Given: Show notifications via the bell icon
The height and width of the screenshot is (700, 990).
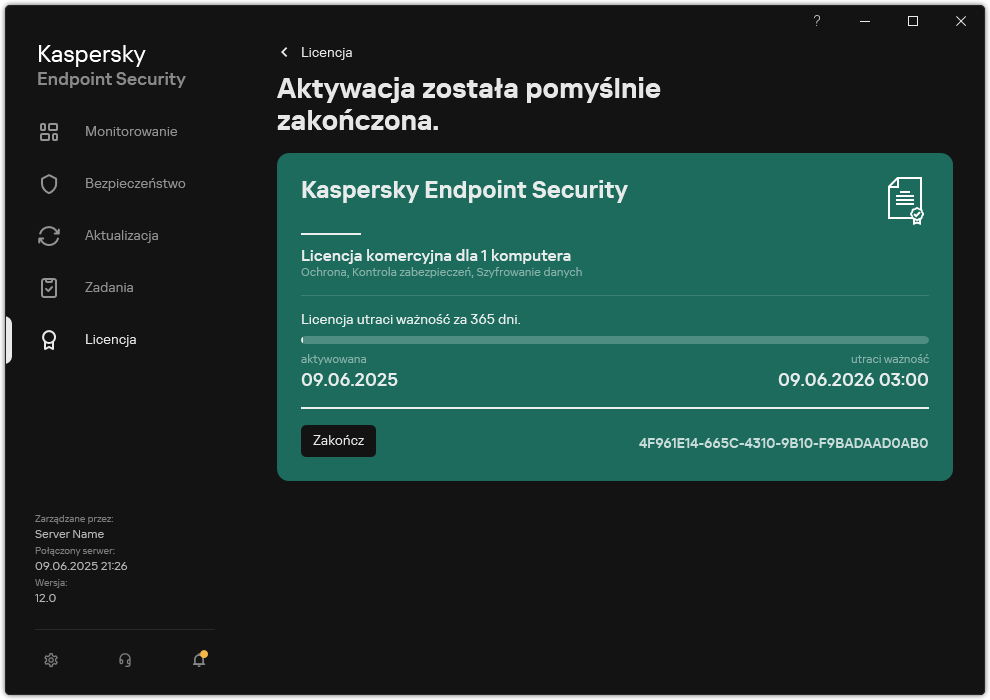Looking at the screenshot, I should [199, 660].
